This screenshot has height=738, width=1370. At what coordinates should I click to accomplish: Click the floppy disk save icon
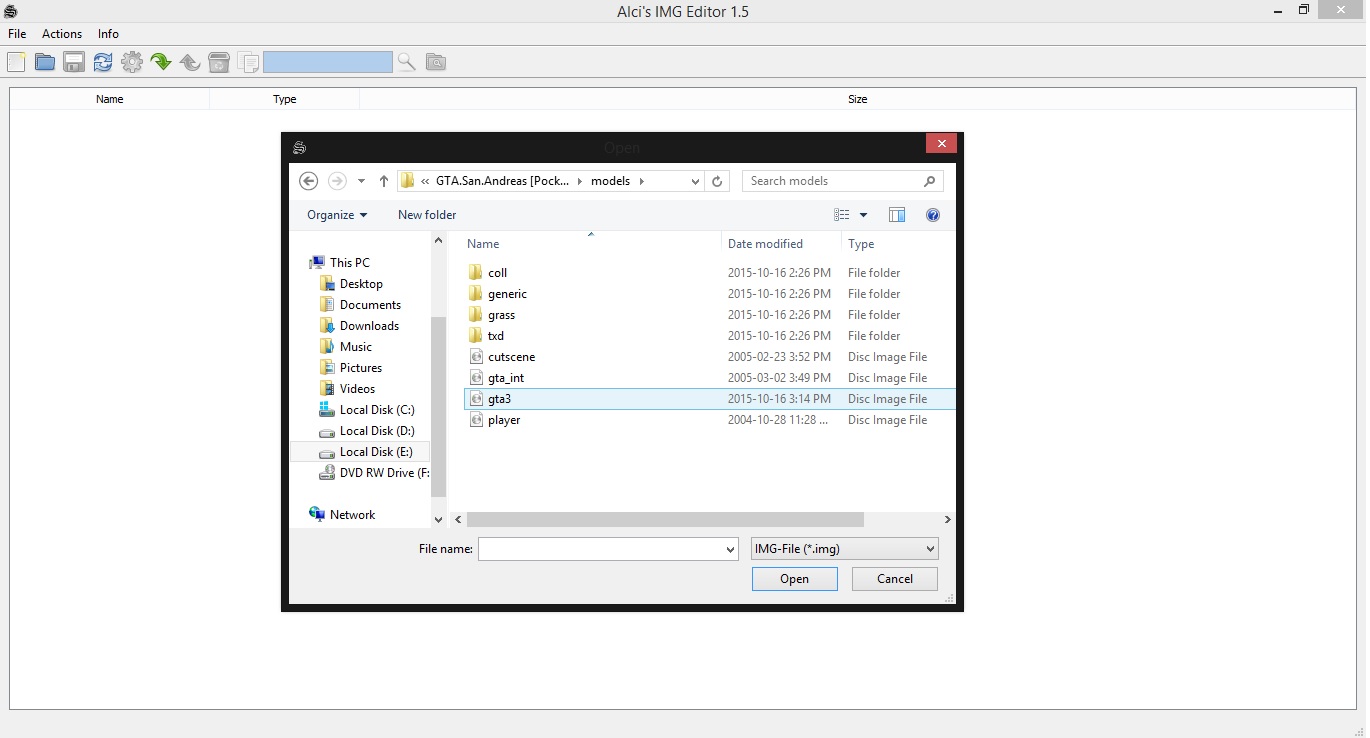74,62
